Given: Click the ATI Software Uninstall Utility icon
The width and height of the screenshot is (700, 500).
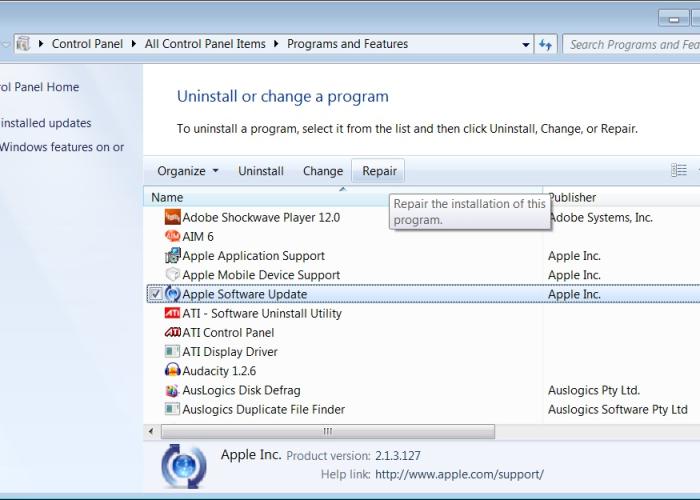Looking at the screenshot, I should (172, 313).
